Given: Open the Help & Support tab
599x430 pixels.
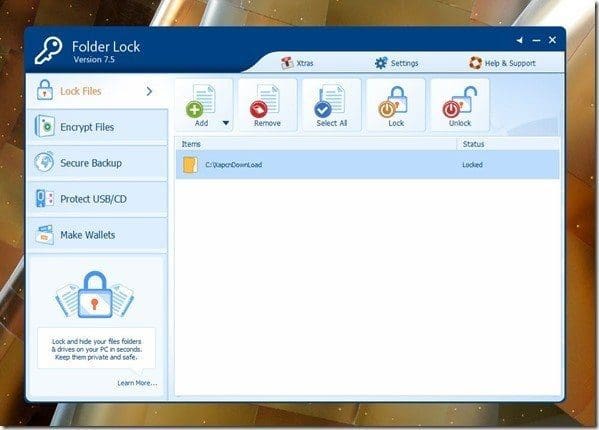Looking at the screenshot, I should pyautogui.click(x=502, y=63).
